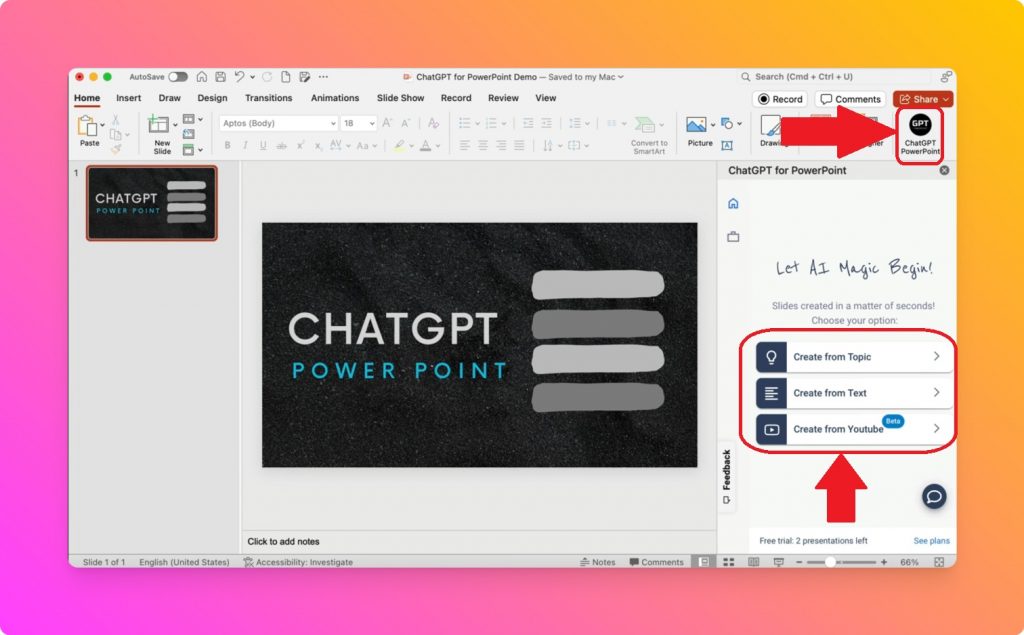Open the chat bubble in the ChatGPT panel

(x=933, y=495)
